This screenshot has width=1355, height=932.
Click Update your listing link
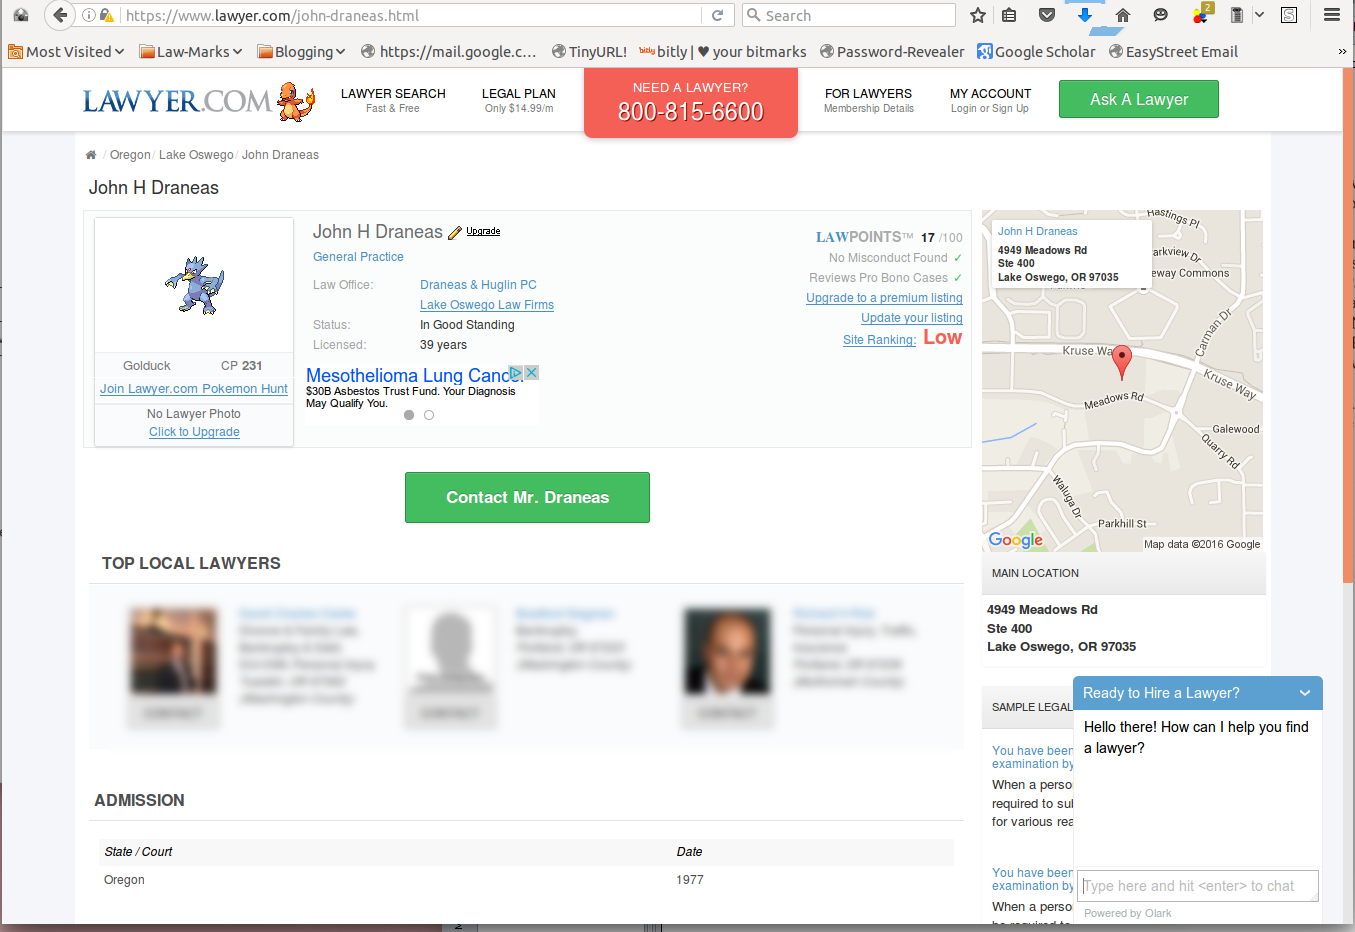[912, 318]
